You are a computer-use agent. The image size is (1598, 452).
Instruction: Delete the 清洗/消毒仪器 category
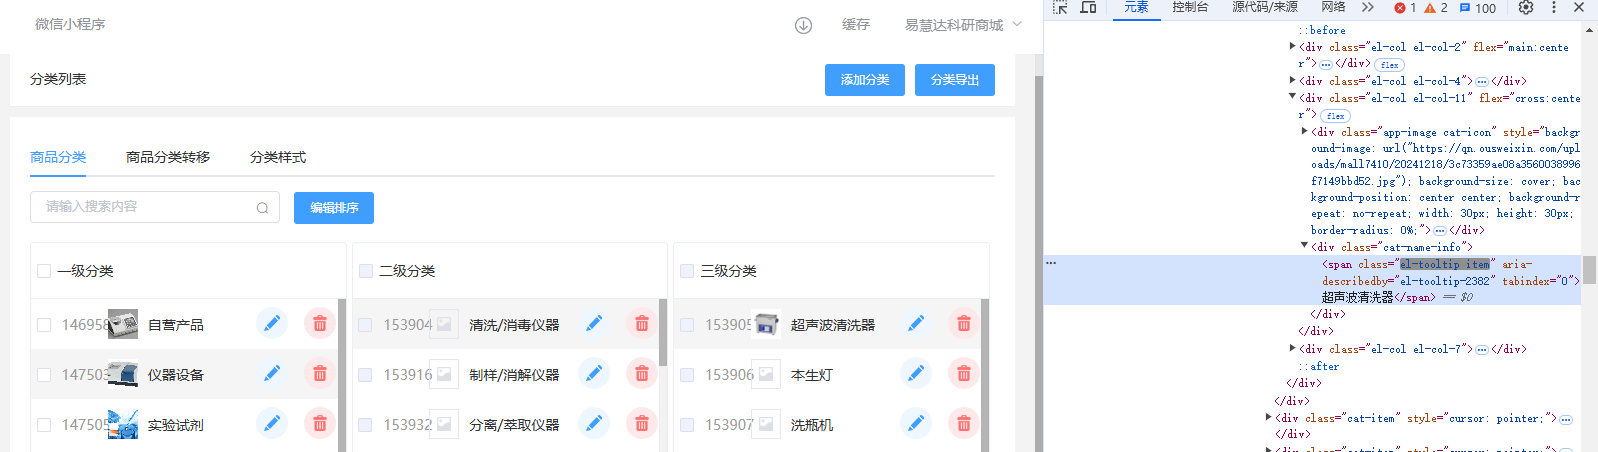tap(642, 323)
